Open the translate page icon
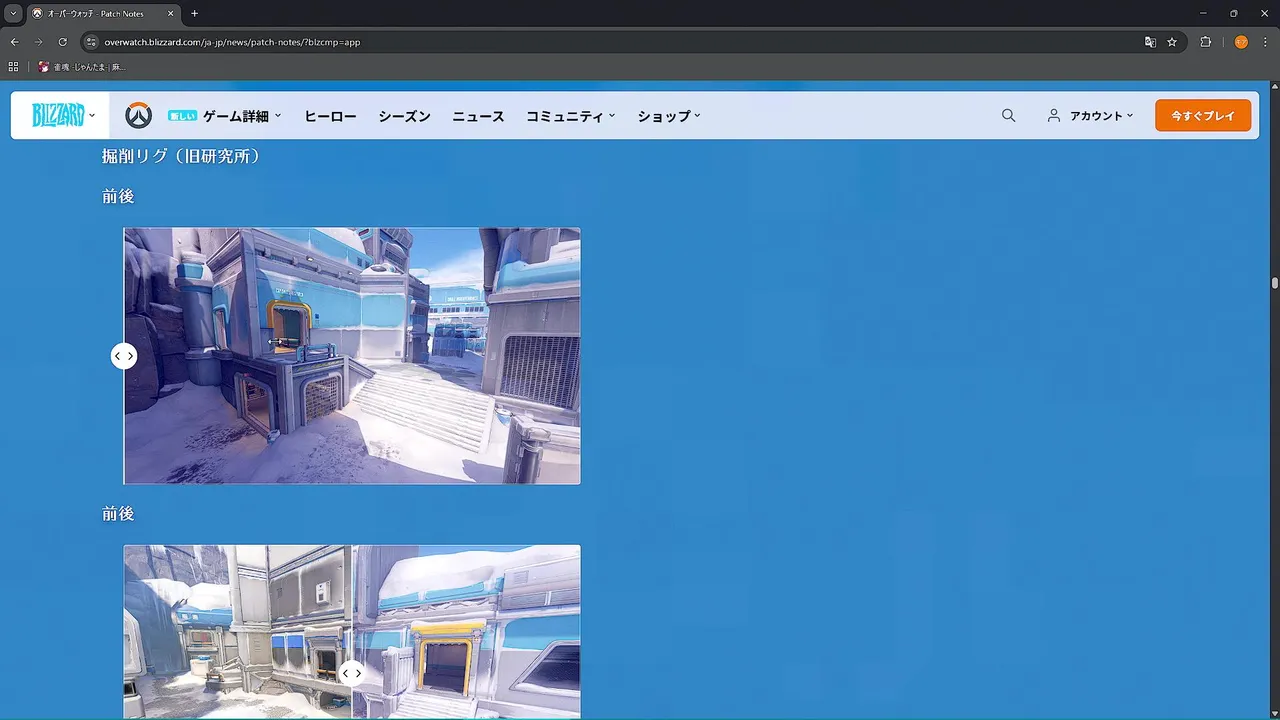Screen dimensions: 1280x720 pyautogui.click(x=1150, y=42)
